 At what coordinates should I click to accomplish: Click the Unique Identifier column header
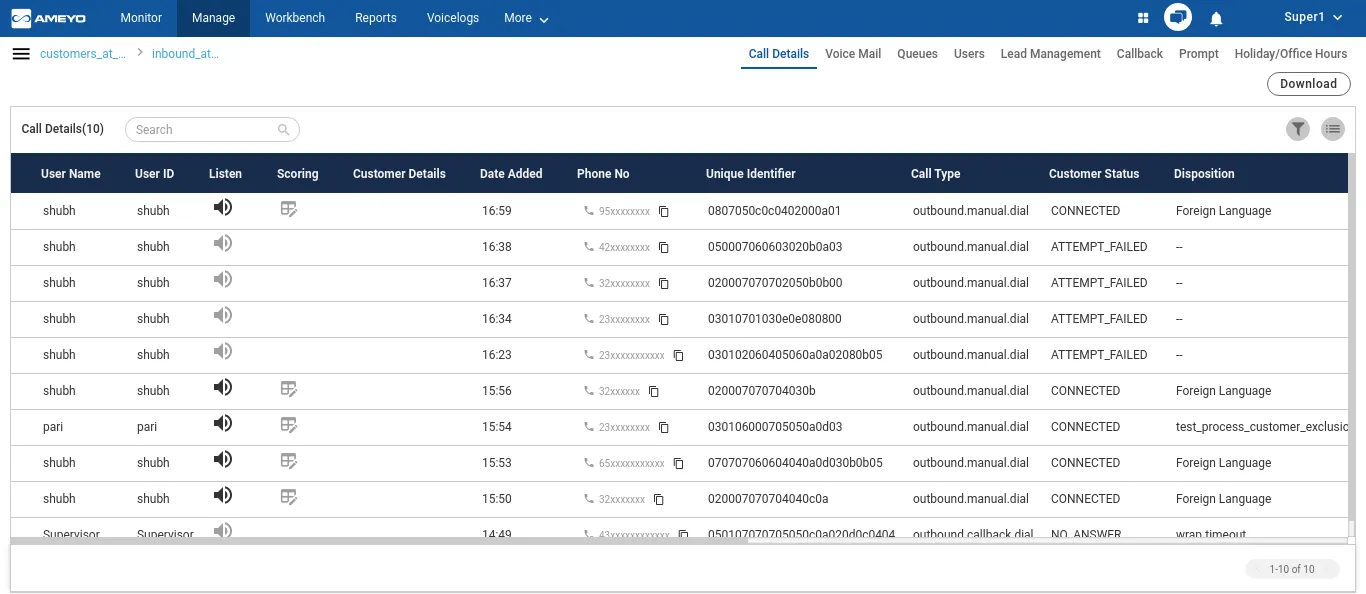(751, 174)
